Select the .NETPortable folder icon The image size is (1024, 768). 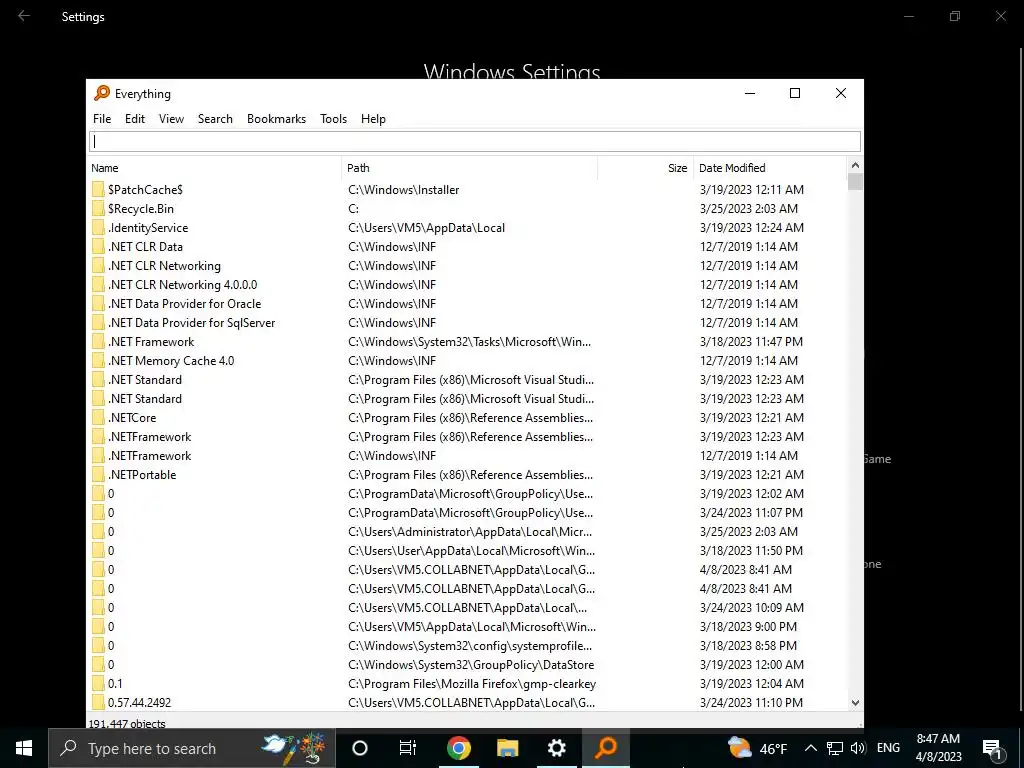[98, 475]
